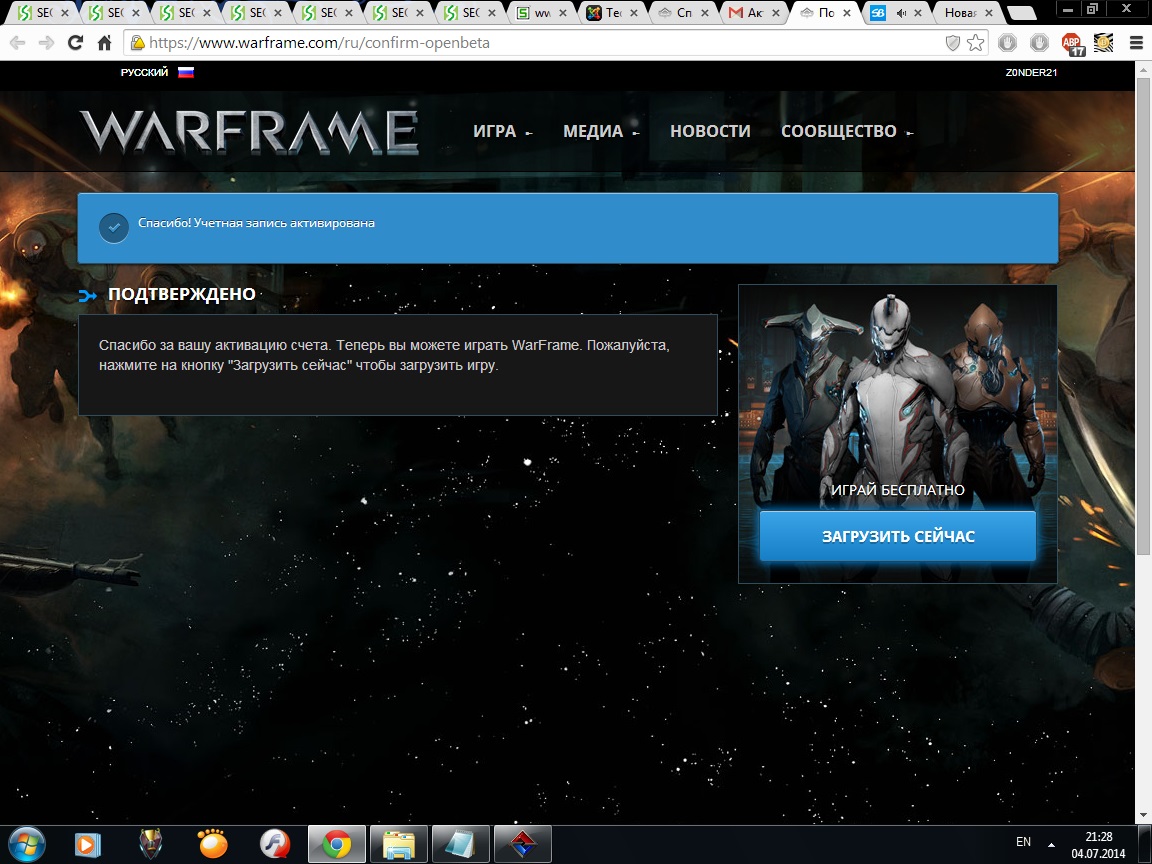Viewport: 1152px width, 864px height.
Task: Open the Chrome hamburger menu
Action: tap(1136, 43)
